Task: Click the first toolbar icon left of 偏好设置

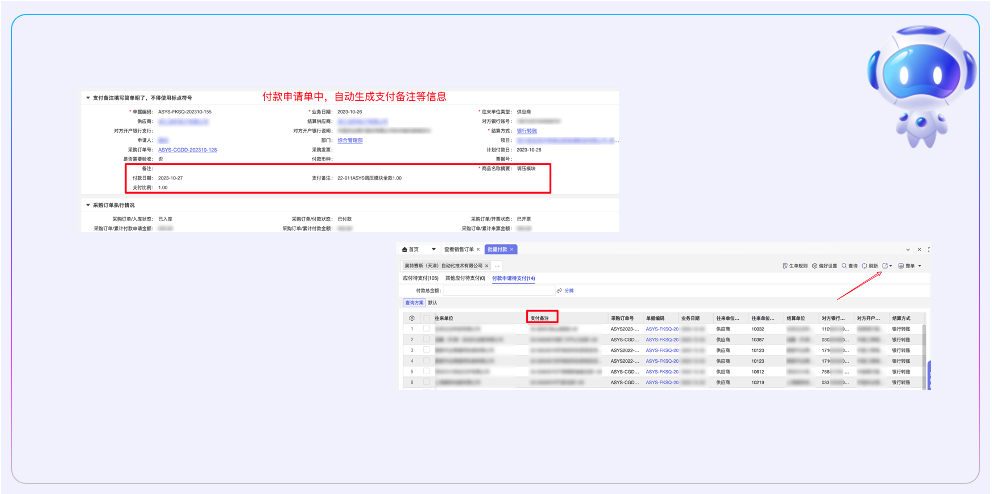Action: click(783, 266)
